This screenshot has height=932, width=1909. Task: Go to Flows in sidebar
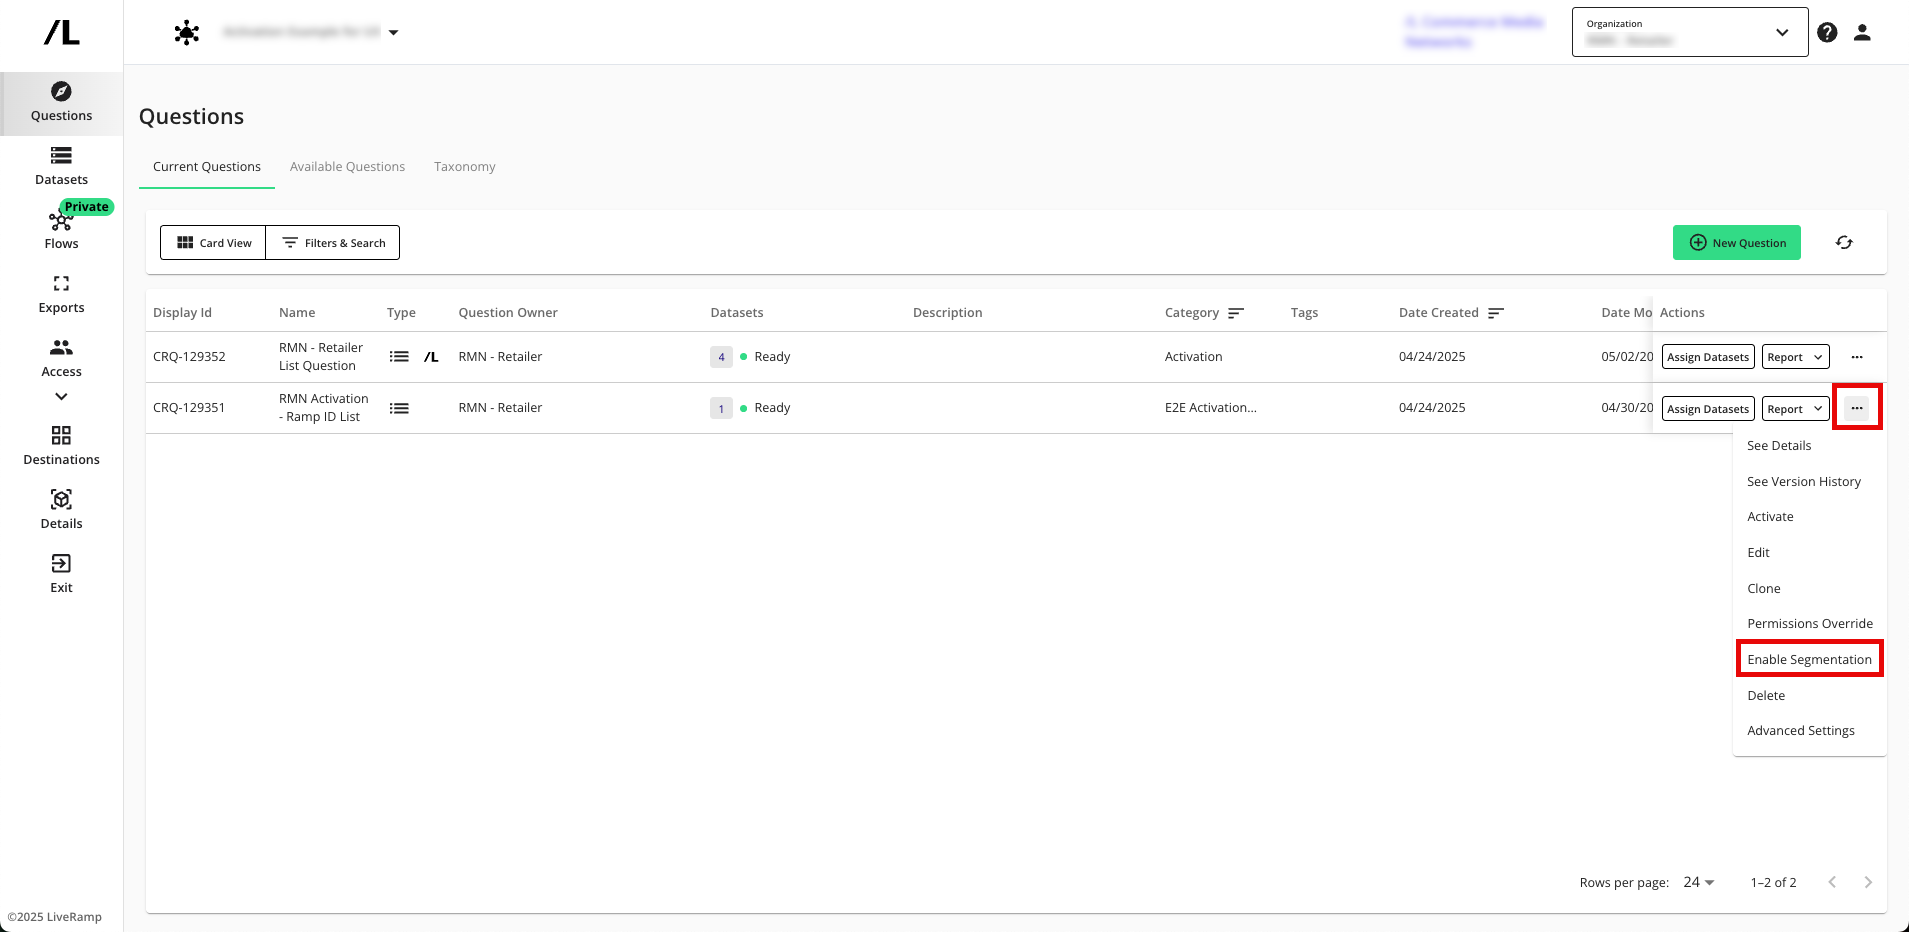(61, 229)
